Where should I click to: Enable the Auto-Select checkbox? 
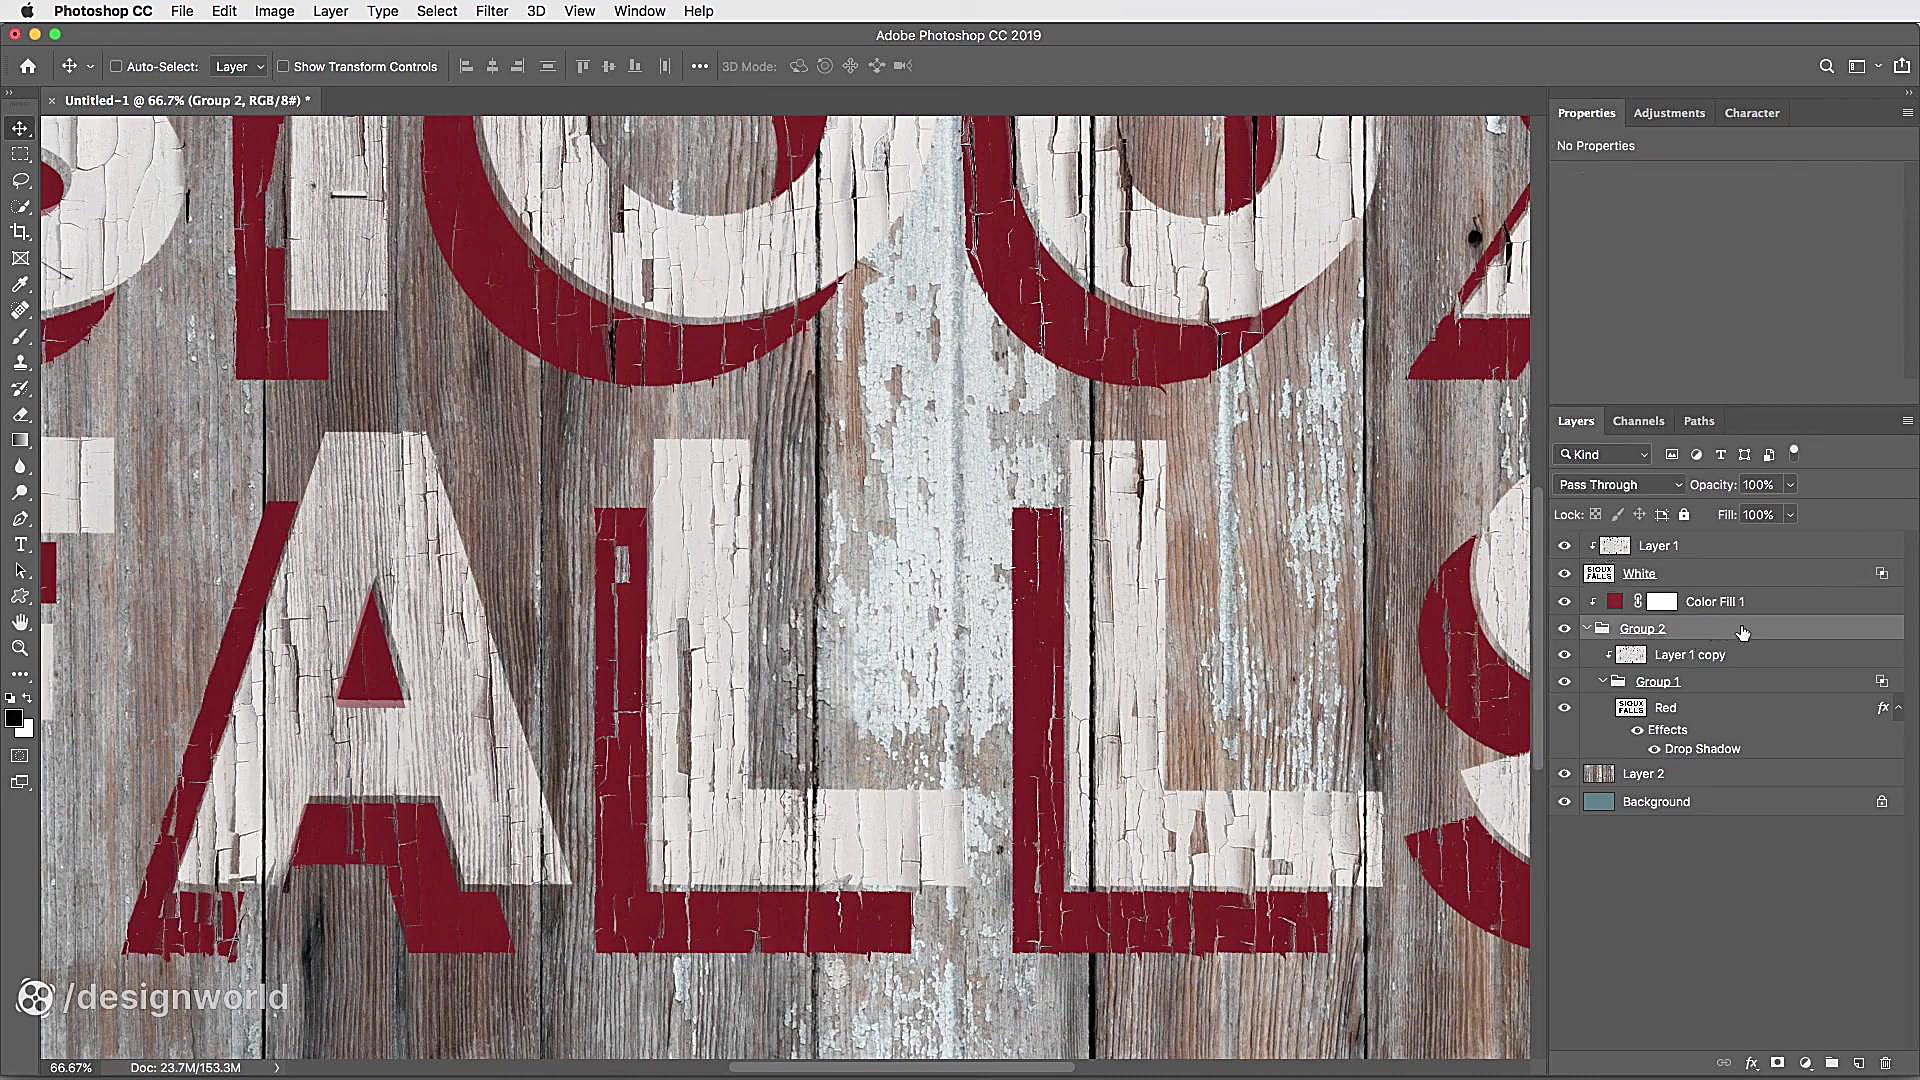click(x=116, y=66)
